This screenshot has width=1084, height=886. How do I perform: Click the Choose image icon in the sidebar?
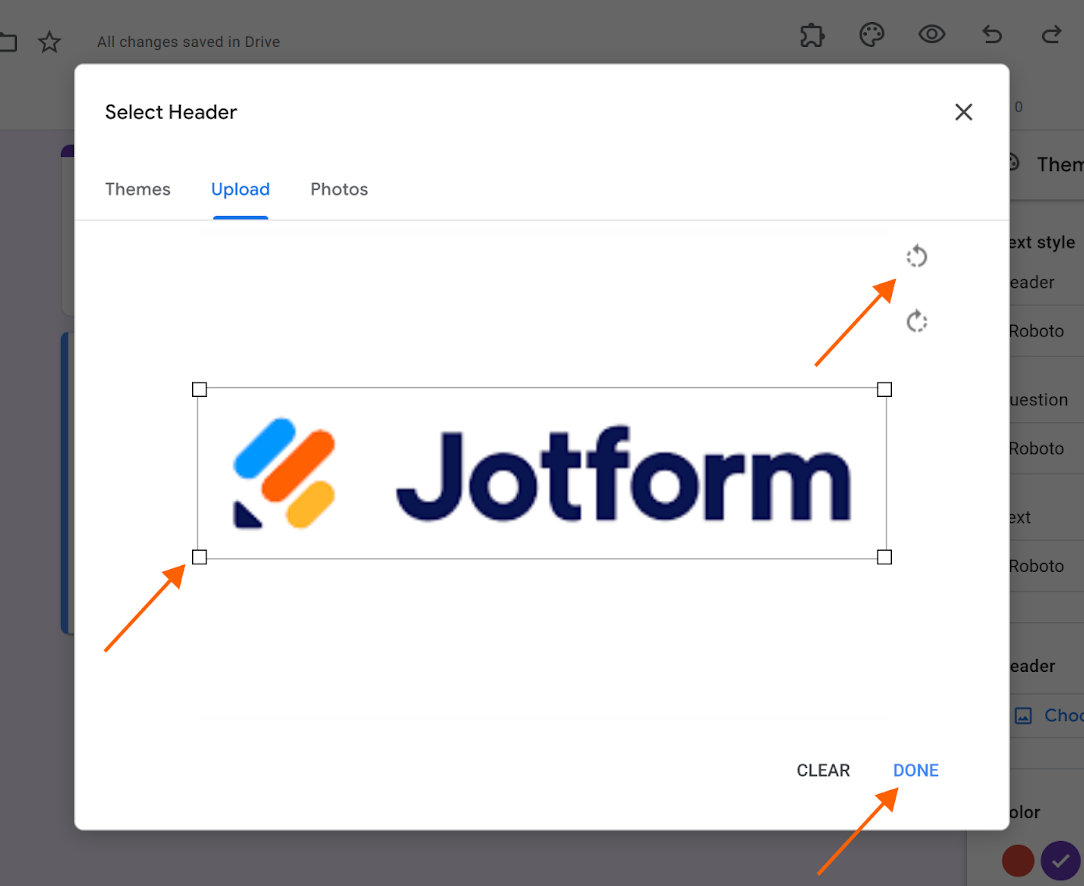(x=1023, y=715)
